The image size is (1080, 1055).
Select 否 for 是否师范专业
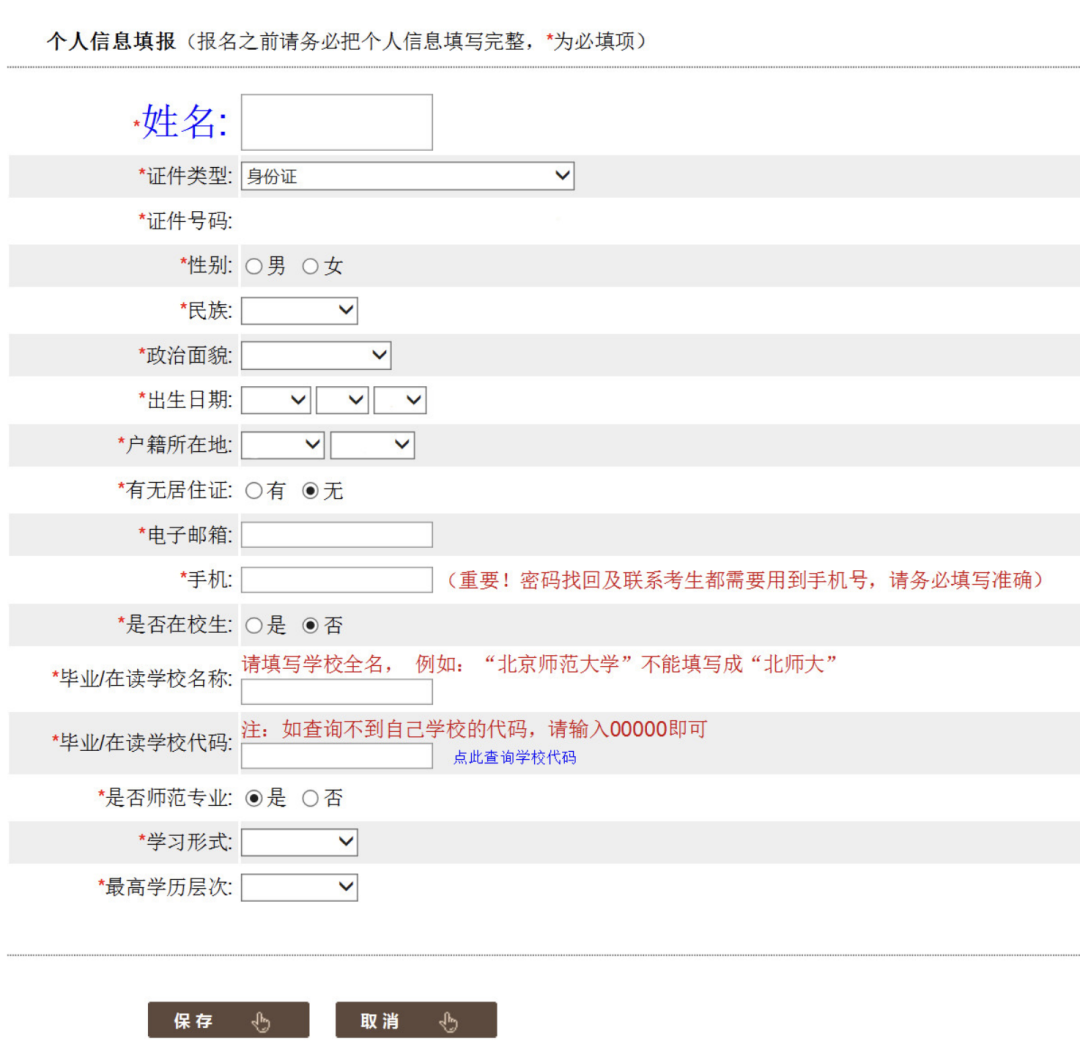click(x=310, y=798)
